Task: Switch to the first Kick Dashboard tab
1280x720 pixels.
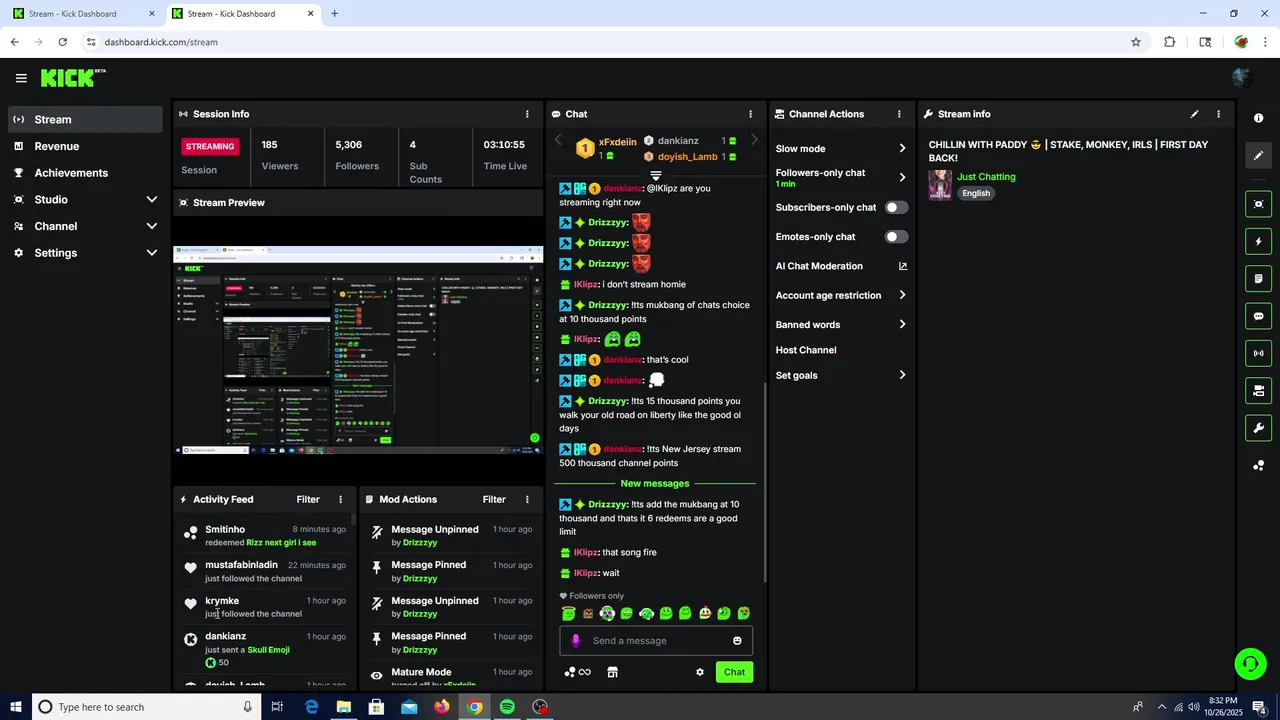Action: [84, 14]
